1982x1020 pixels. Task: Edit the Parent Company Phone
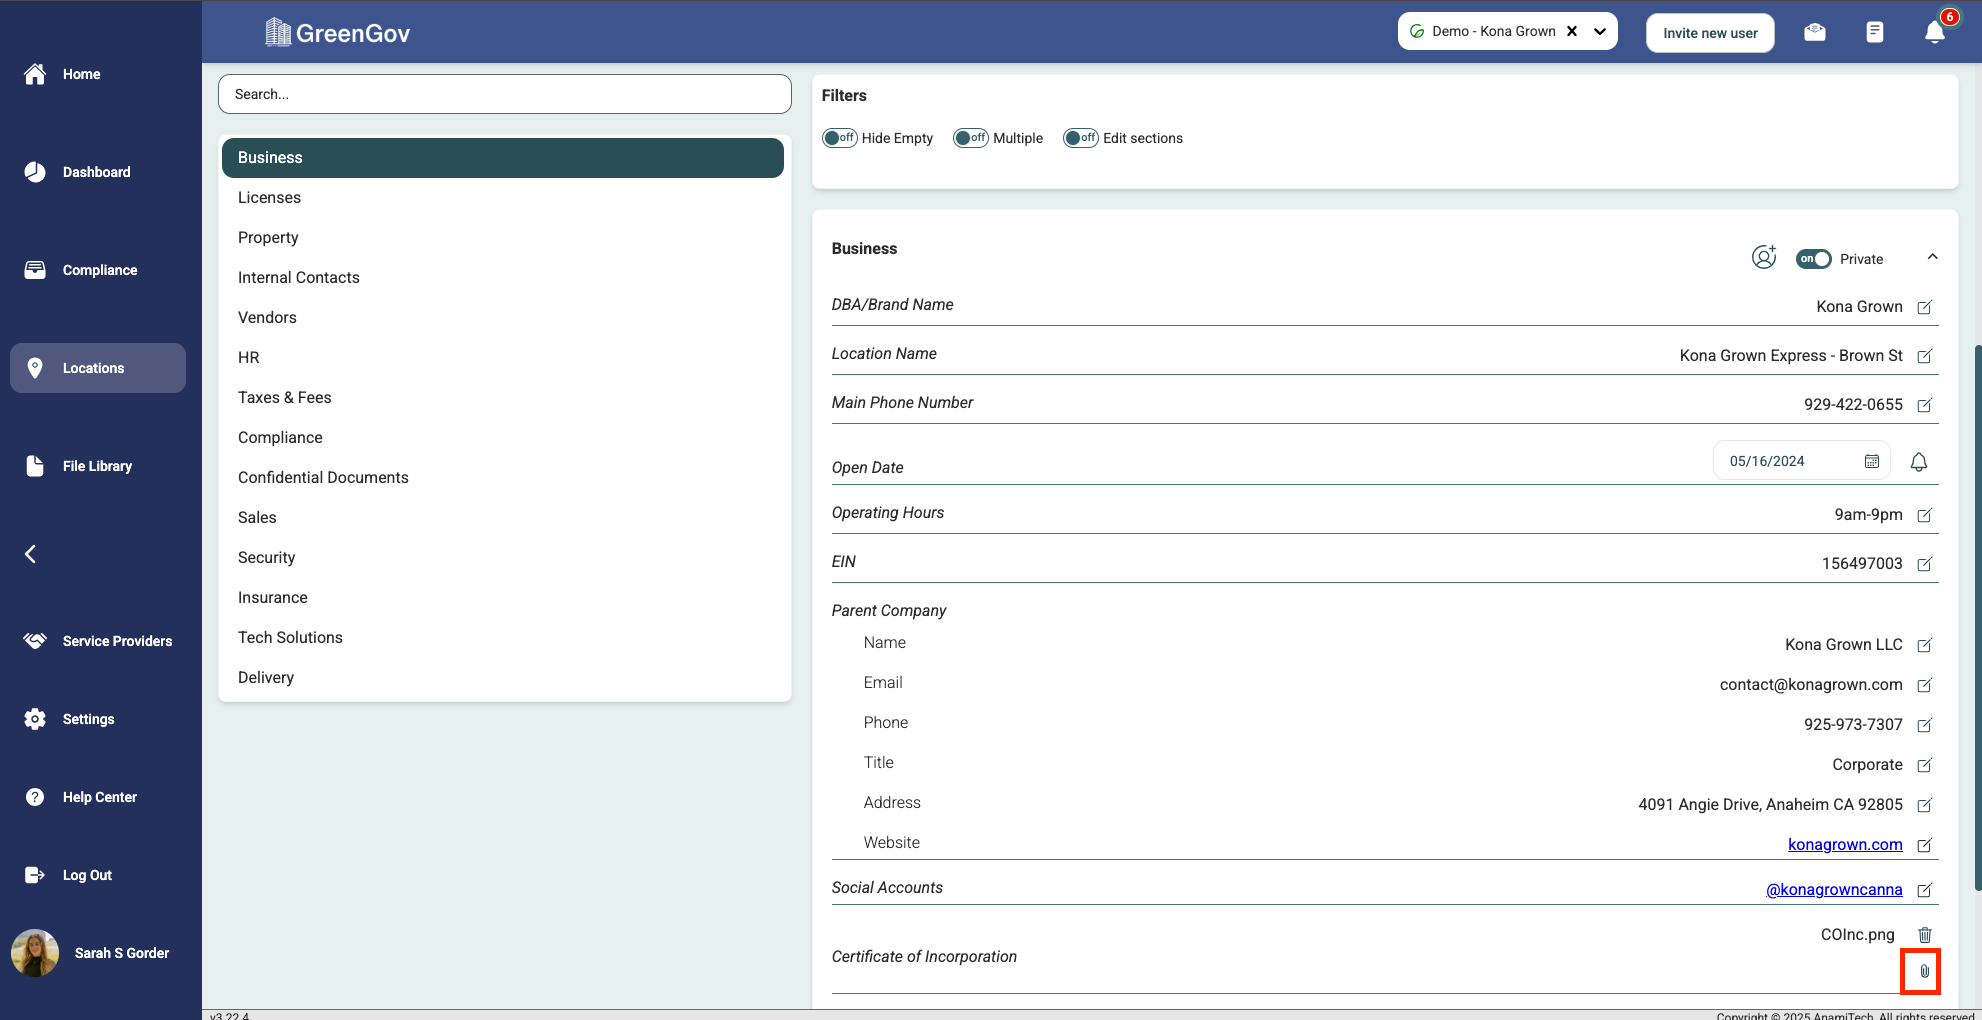pos(1924,725)
